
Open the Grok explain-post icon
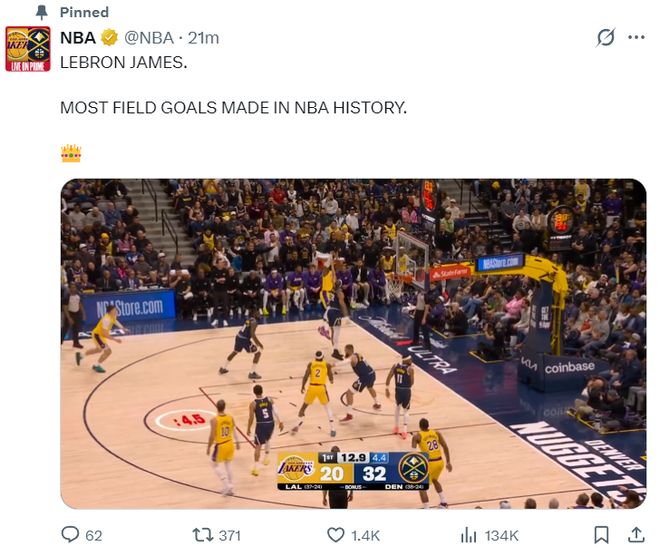point(605,38)
